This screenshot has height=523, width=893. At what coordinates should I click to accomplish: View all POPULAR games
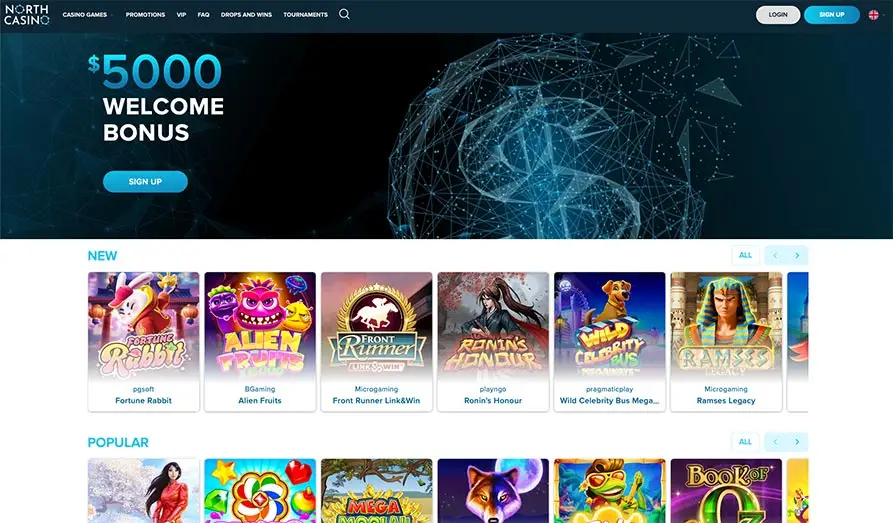745,442
